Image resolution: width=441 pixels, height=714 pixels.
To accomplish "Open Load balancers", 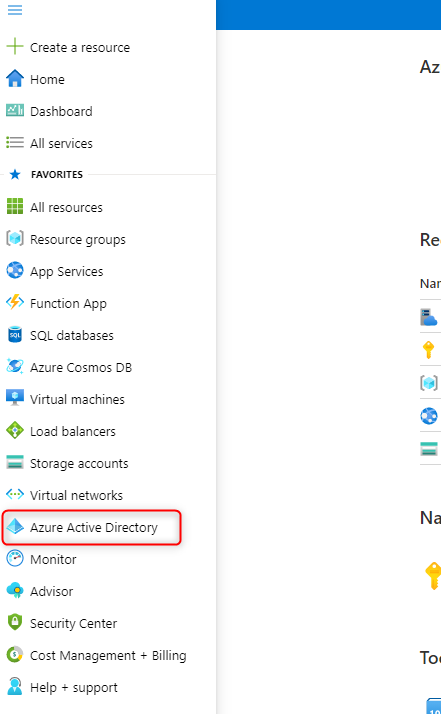I will click(72, 431).
